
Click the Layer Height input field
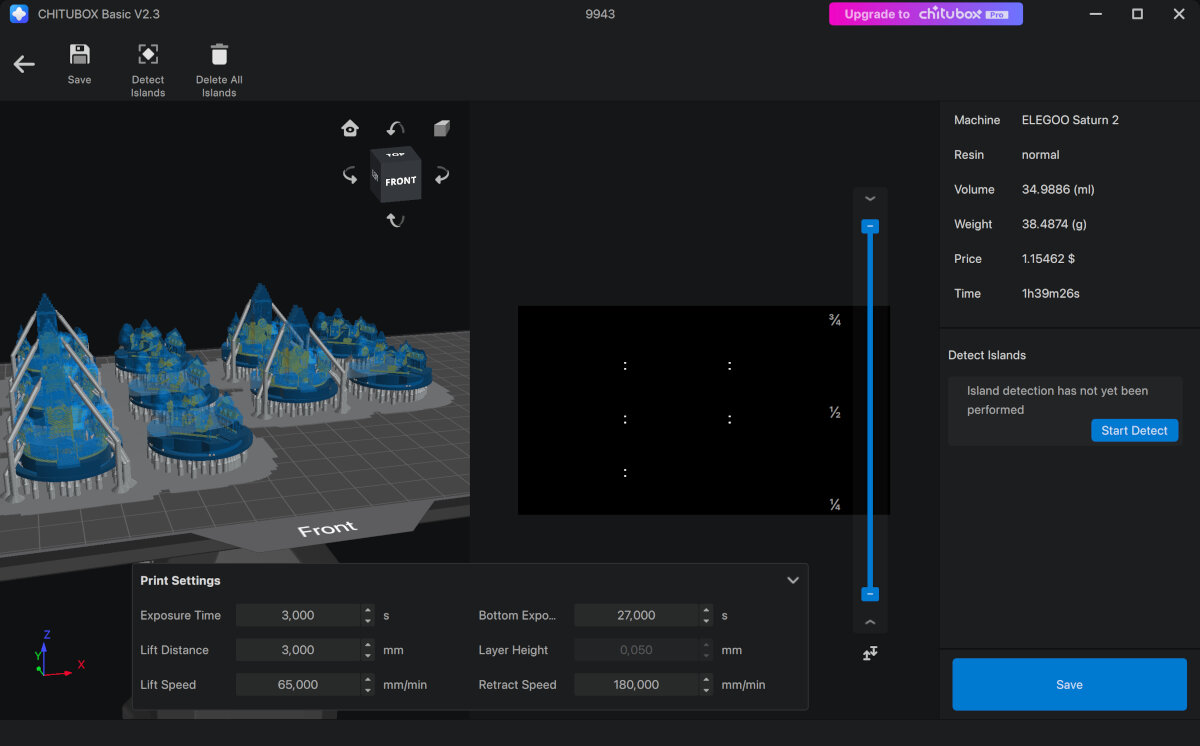point(636,650)
